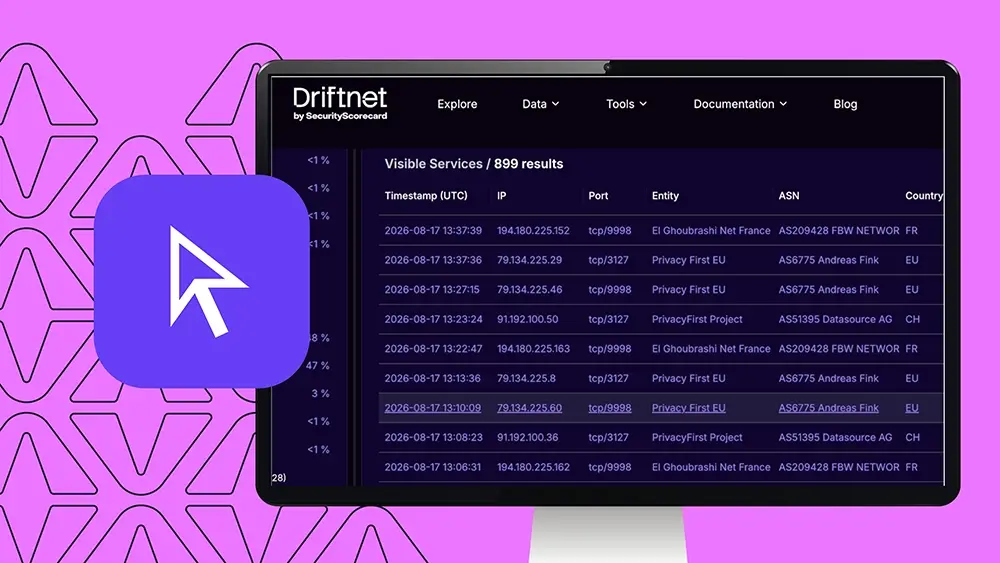Click AS51395 Datasource AG in 13:08:23 row
The height and width of the screenshot is (563, 1000).
point(835,437)
